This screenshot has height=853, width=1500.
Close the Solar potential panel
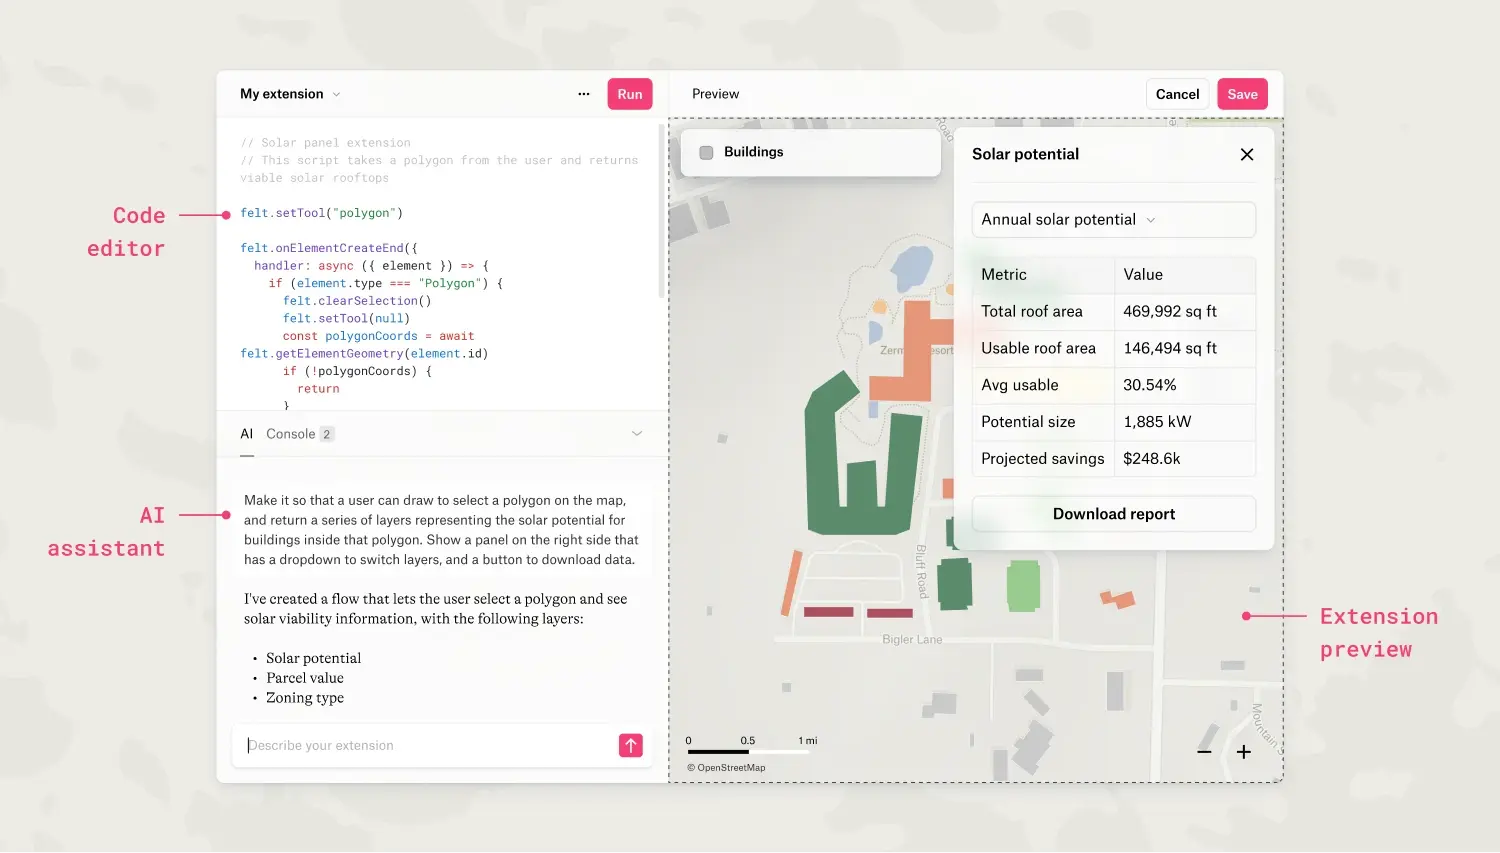click(x=1246, y=154)
